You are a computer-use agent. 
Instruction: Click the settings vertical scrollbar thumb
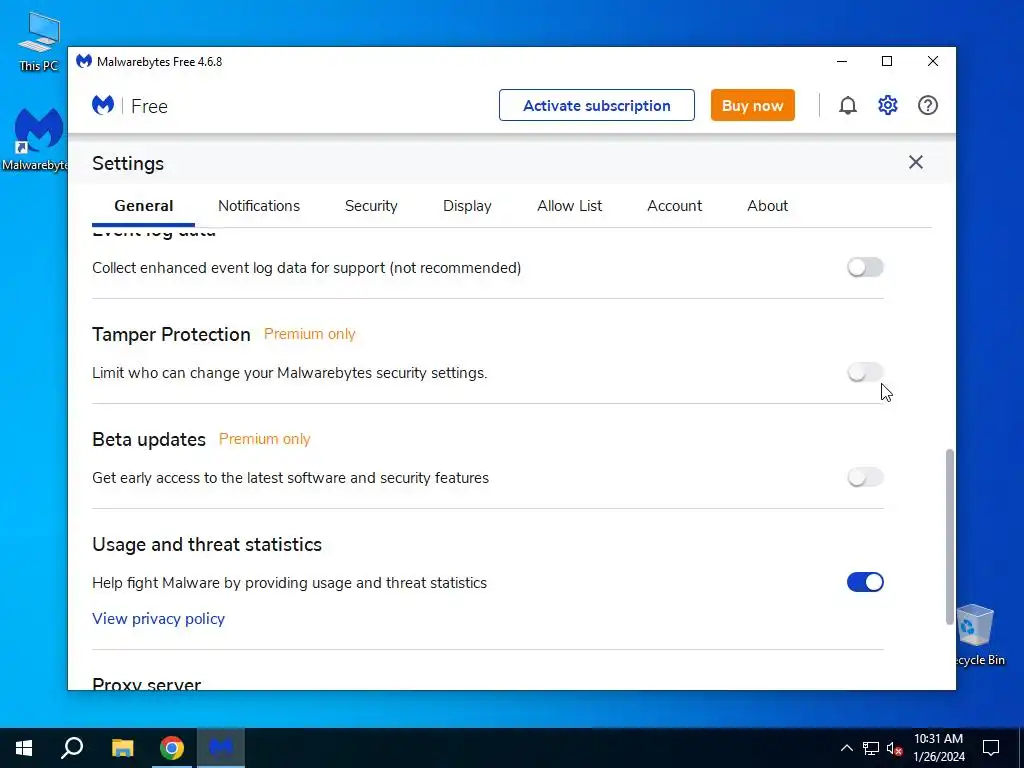point(949,537)
